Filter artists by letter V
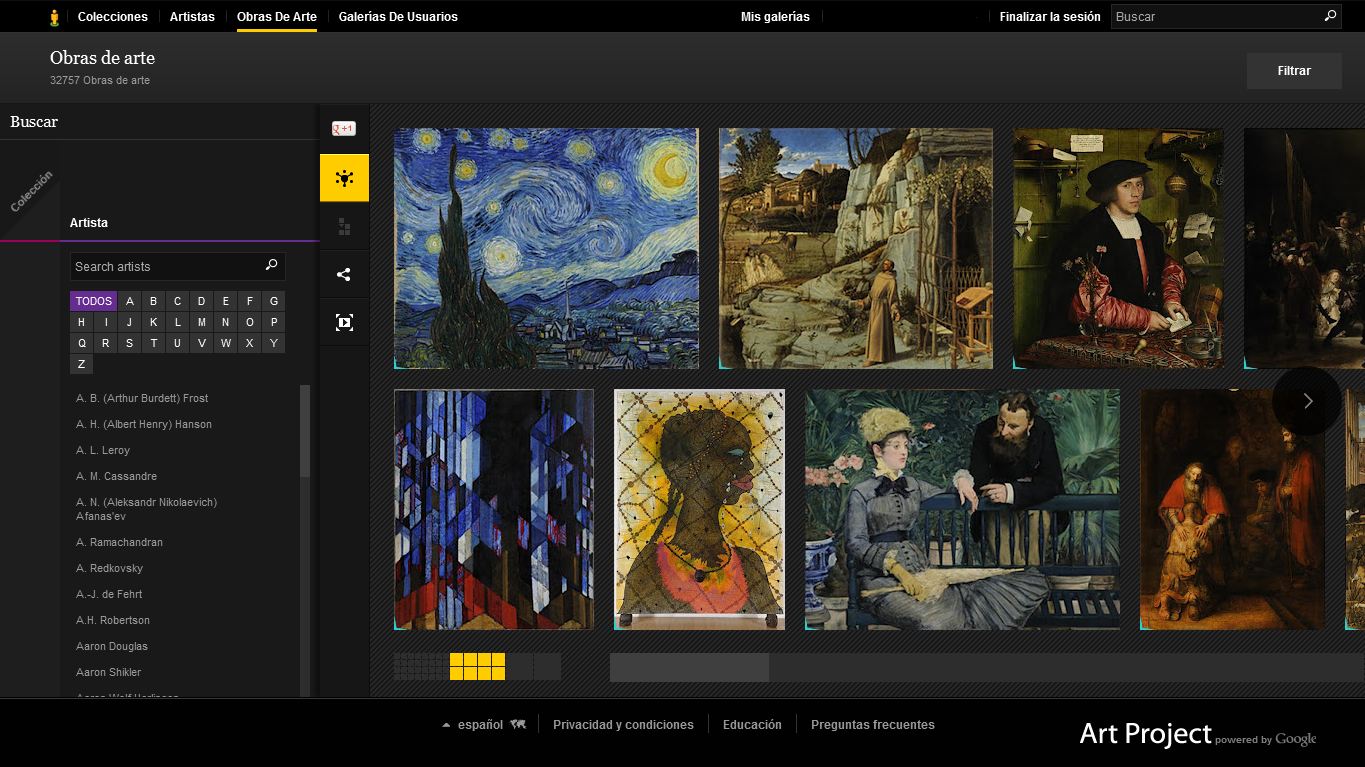The height and width of the screenshot is (767, 1365). (x=202, y=343)
